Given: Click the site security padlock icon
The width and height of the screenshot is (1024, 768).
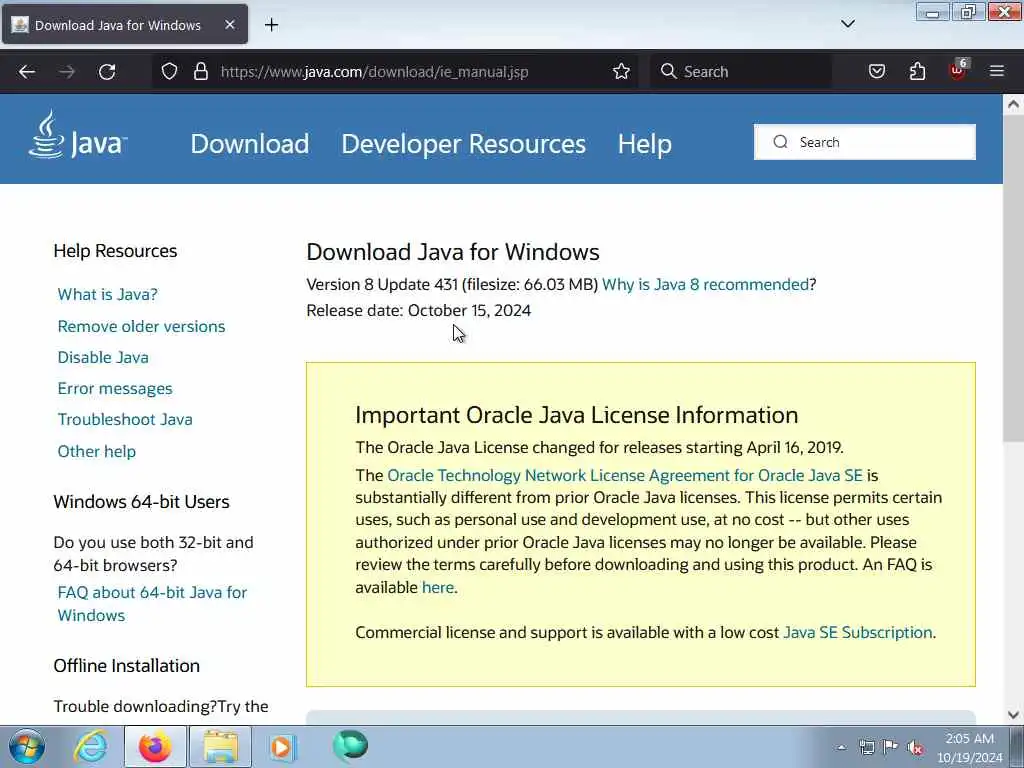Looking at the screenshot, I should [201, 72].
